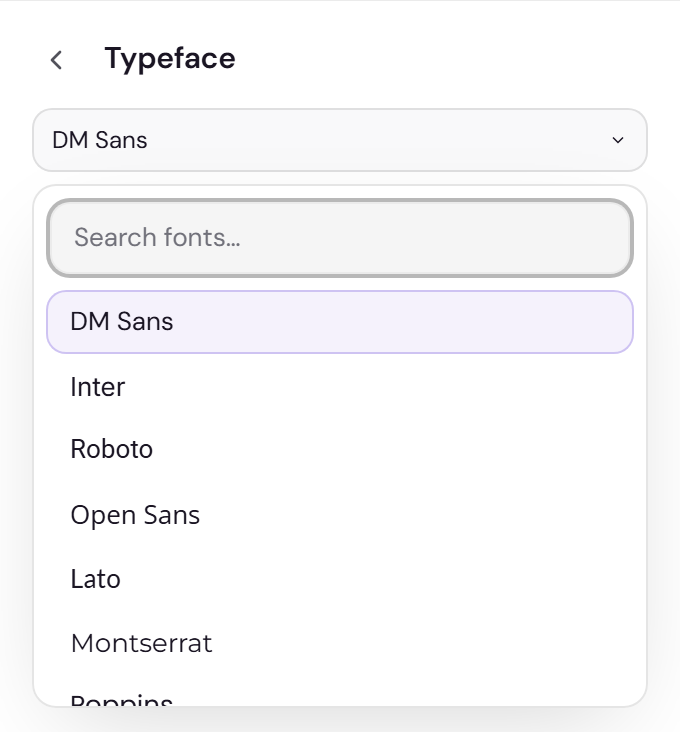Open the DM Sans typeface dropdown
Image resolution: width=680 pixels, height=732 pixels.
click(x=340, y=140)
